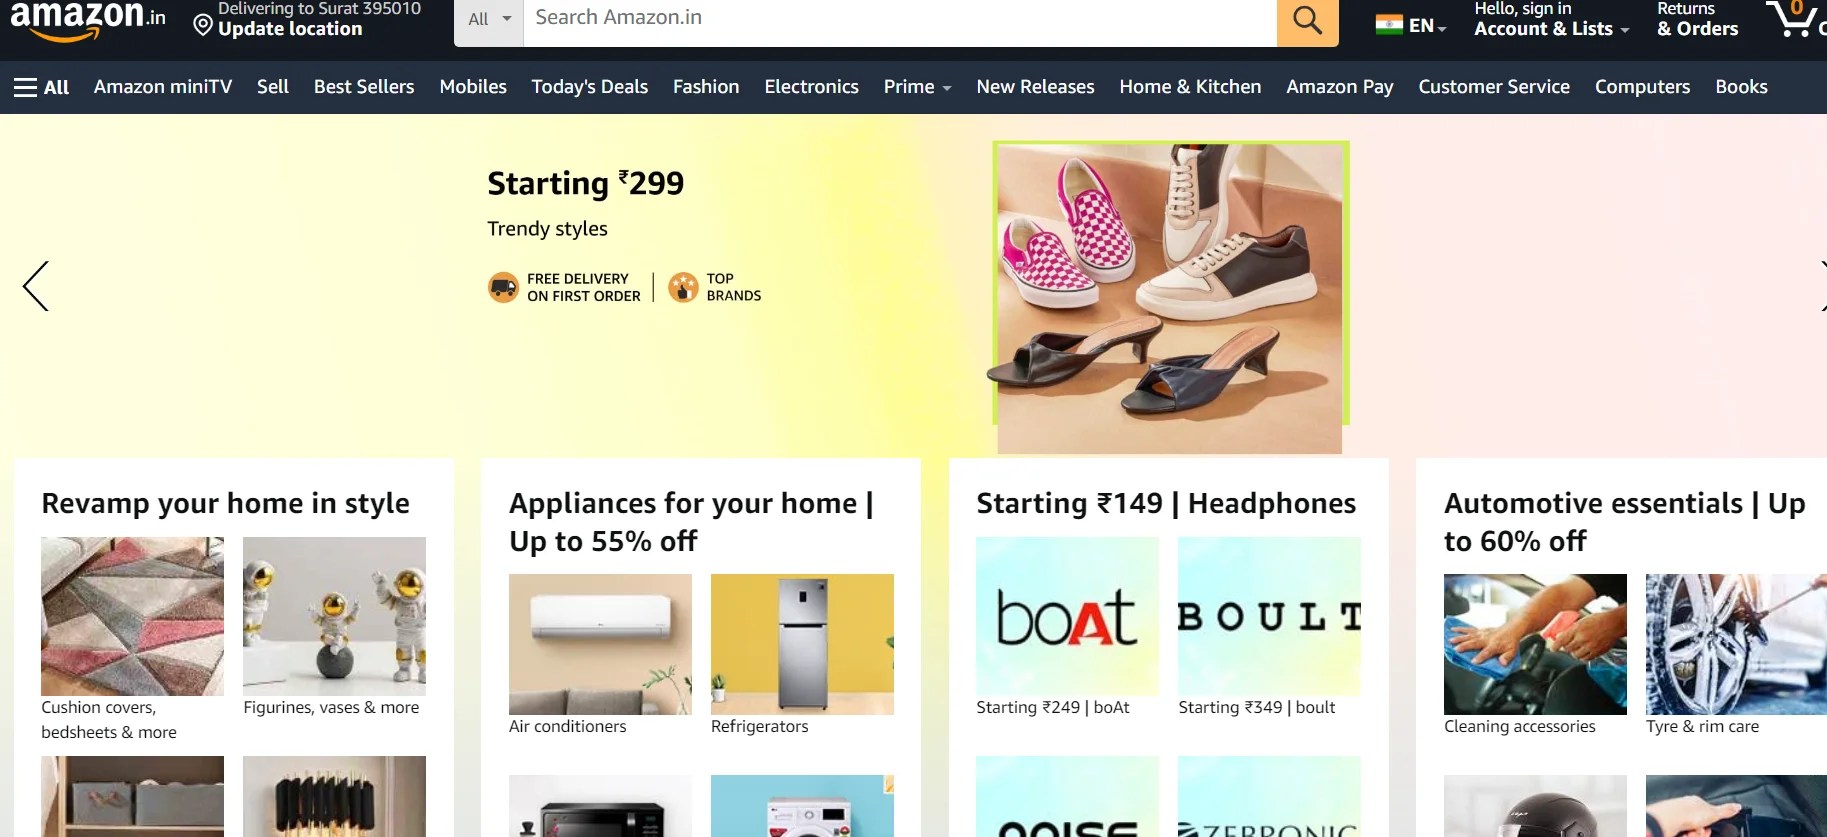The height and width of the screenshot is (837, 1827).
Task: Open Best Sellers menu item
Action: [364, 87]
